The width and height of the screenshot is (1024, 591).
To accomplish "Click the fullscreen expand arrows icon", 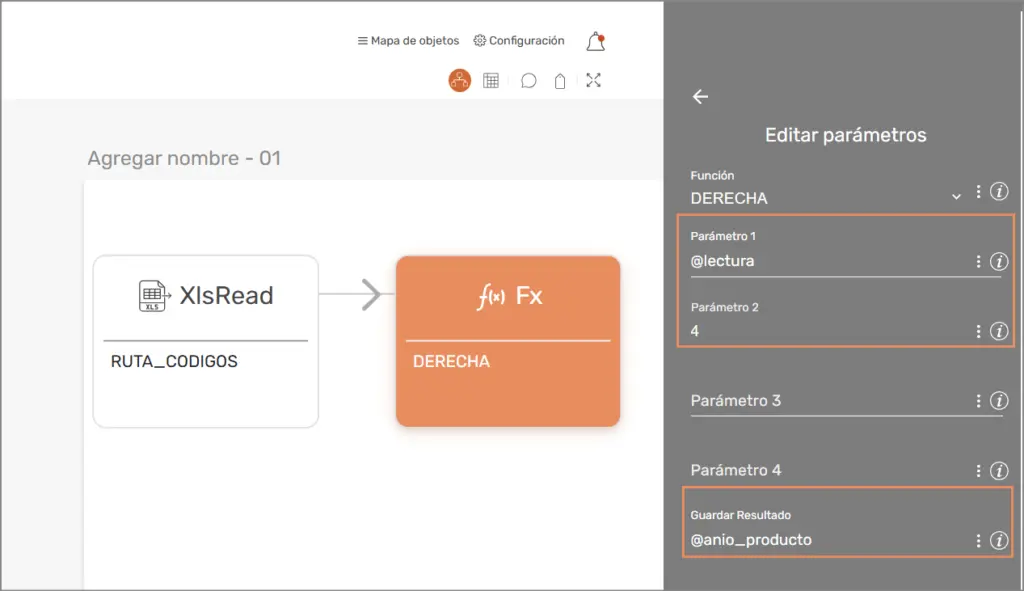I will point(593,81).
